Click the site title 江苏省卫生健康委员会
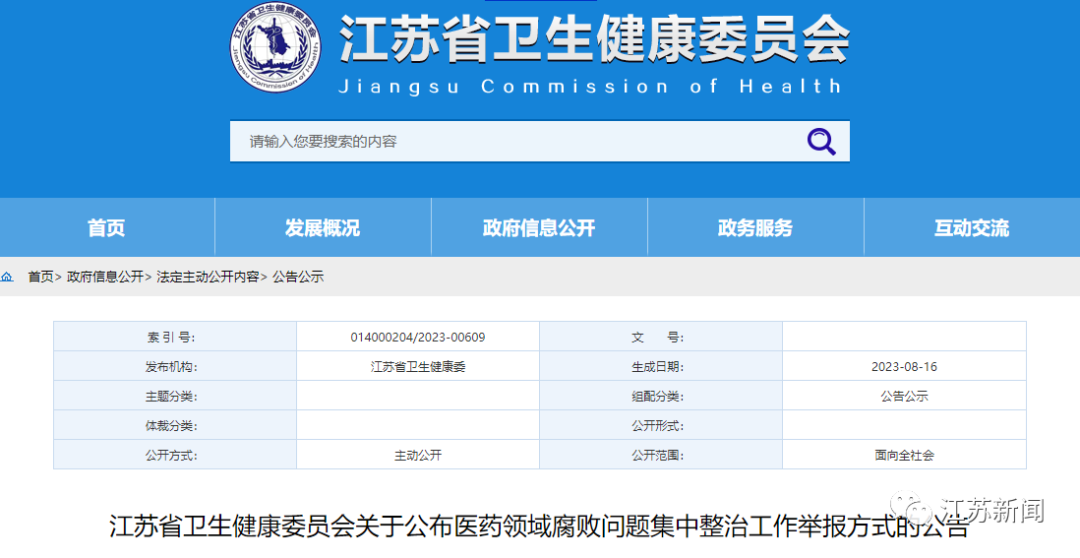 (594, 40)
